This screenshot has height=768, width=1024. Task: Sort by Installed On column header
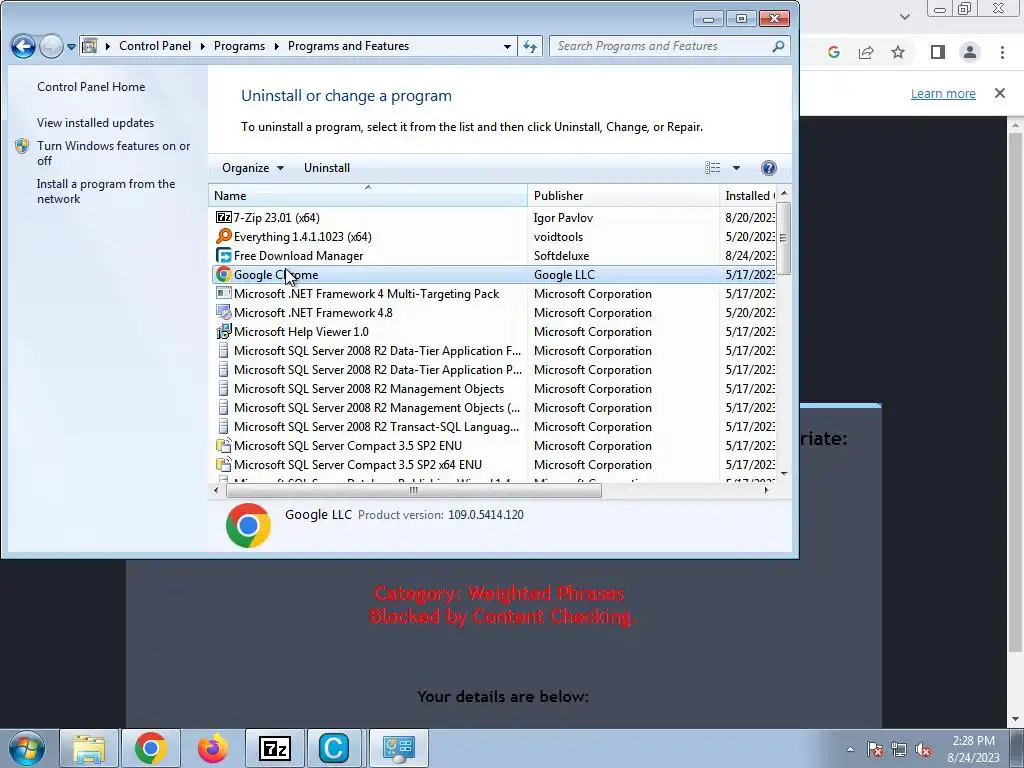pyautogui.click(x=749, y=195)
